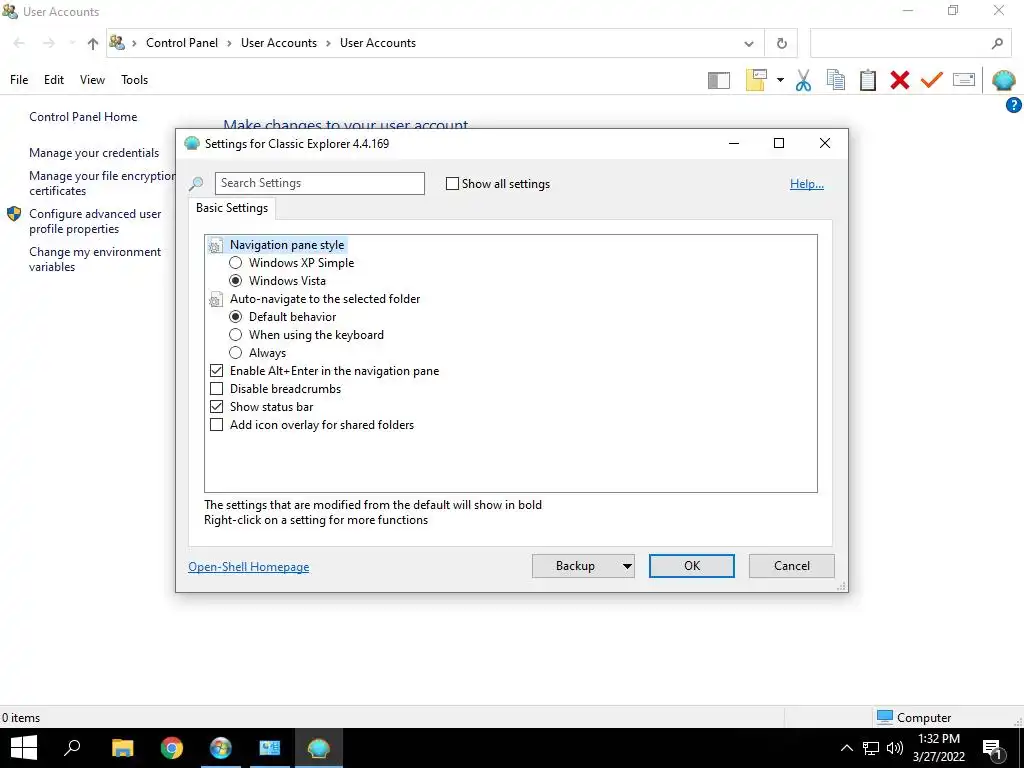Image resolution: width=1024 pixels, height=768 pixels.
Task: Toggle the navigation pane toolbar icon
Action: point(718,80)
